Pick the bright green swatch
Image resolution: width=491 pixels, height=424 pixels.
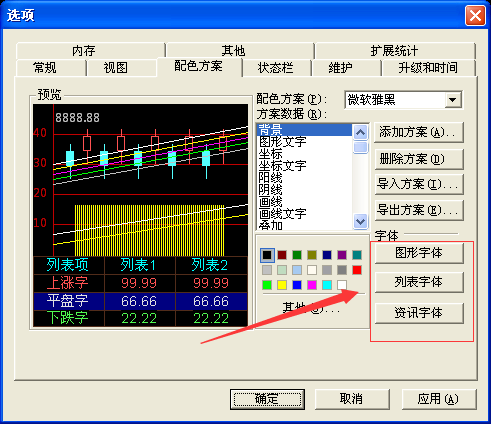pyautogui.click(x=267, y=285)
